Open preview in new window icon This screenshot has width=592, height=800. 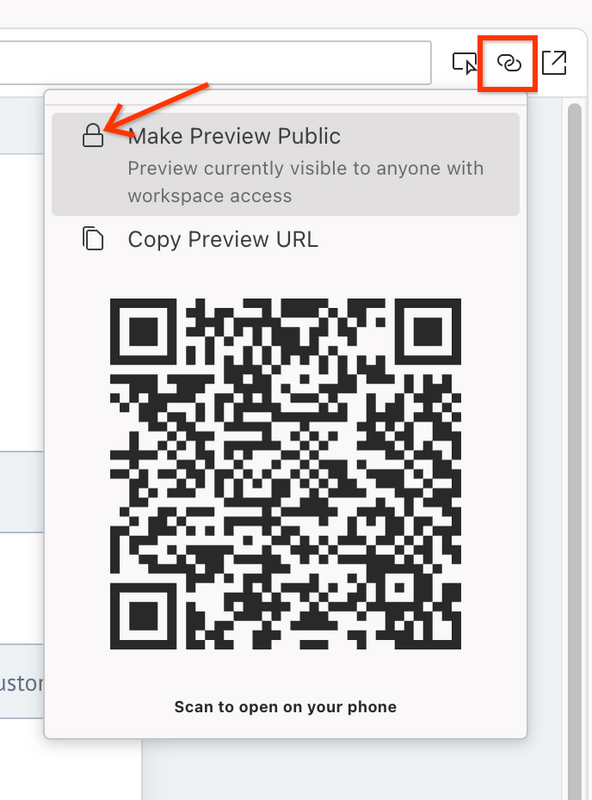pos(554,63)
